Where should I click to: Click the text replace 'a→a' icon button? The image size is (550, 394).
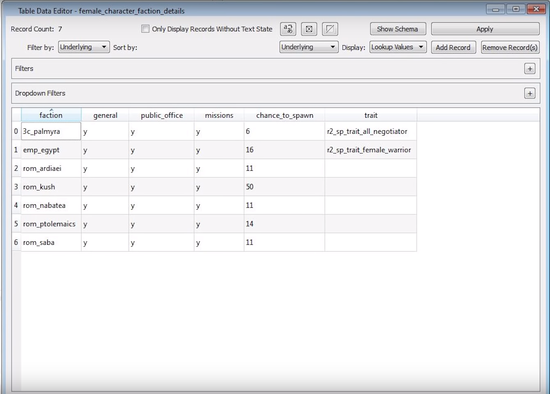pyautogui.click(x=288, y=29)
